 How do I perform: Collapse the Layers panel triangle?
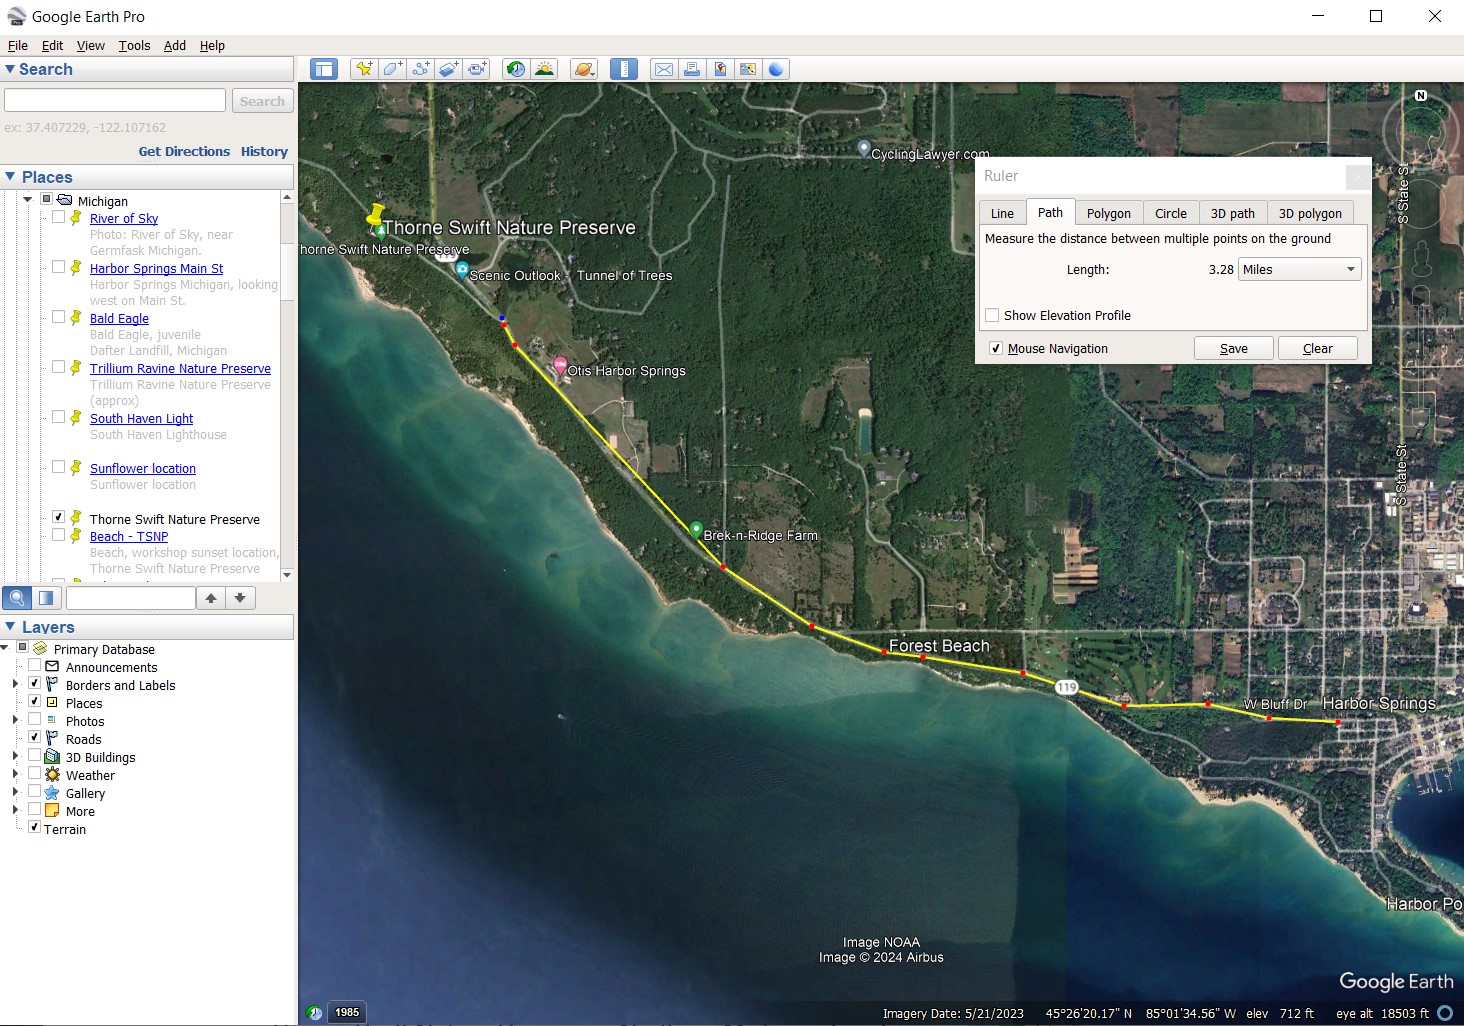pos(10,627)
